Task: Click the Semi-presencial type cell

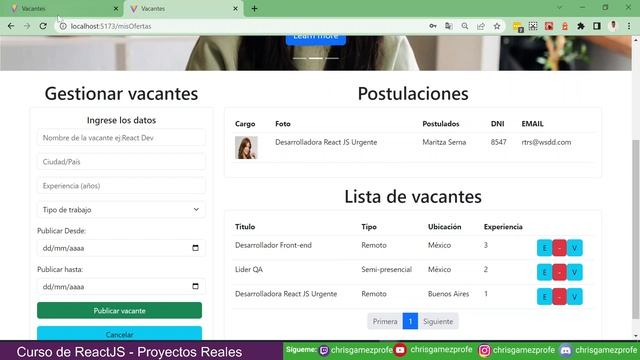Action: pyautogui.click(x=387, y=269)
